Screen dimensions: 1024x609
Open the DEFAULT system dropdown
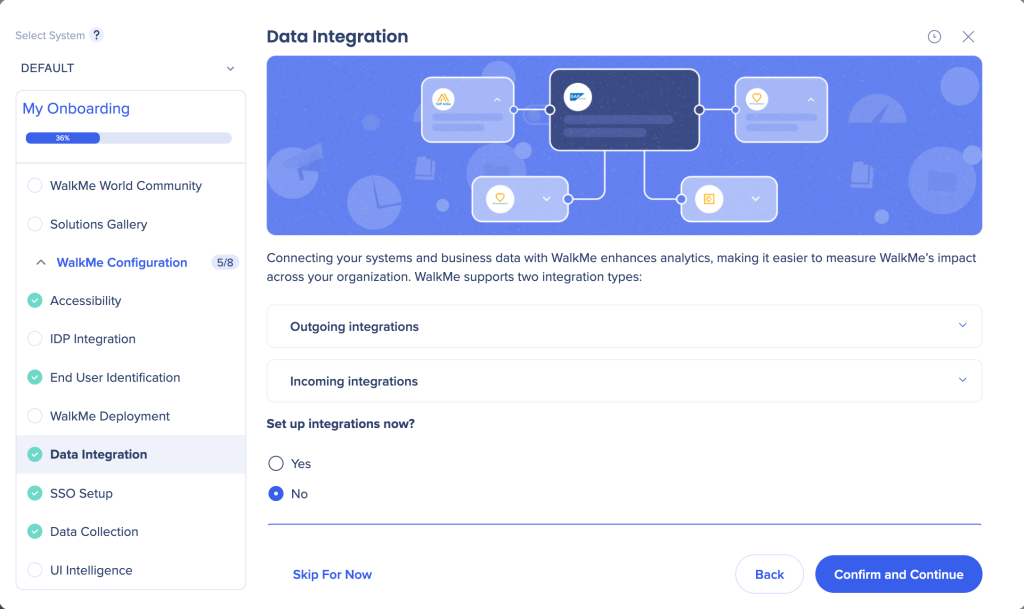pyautogui.click(x=128, y=68)
